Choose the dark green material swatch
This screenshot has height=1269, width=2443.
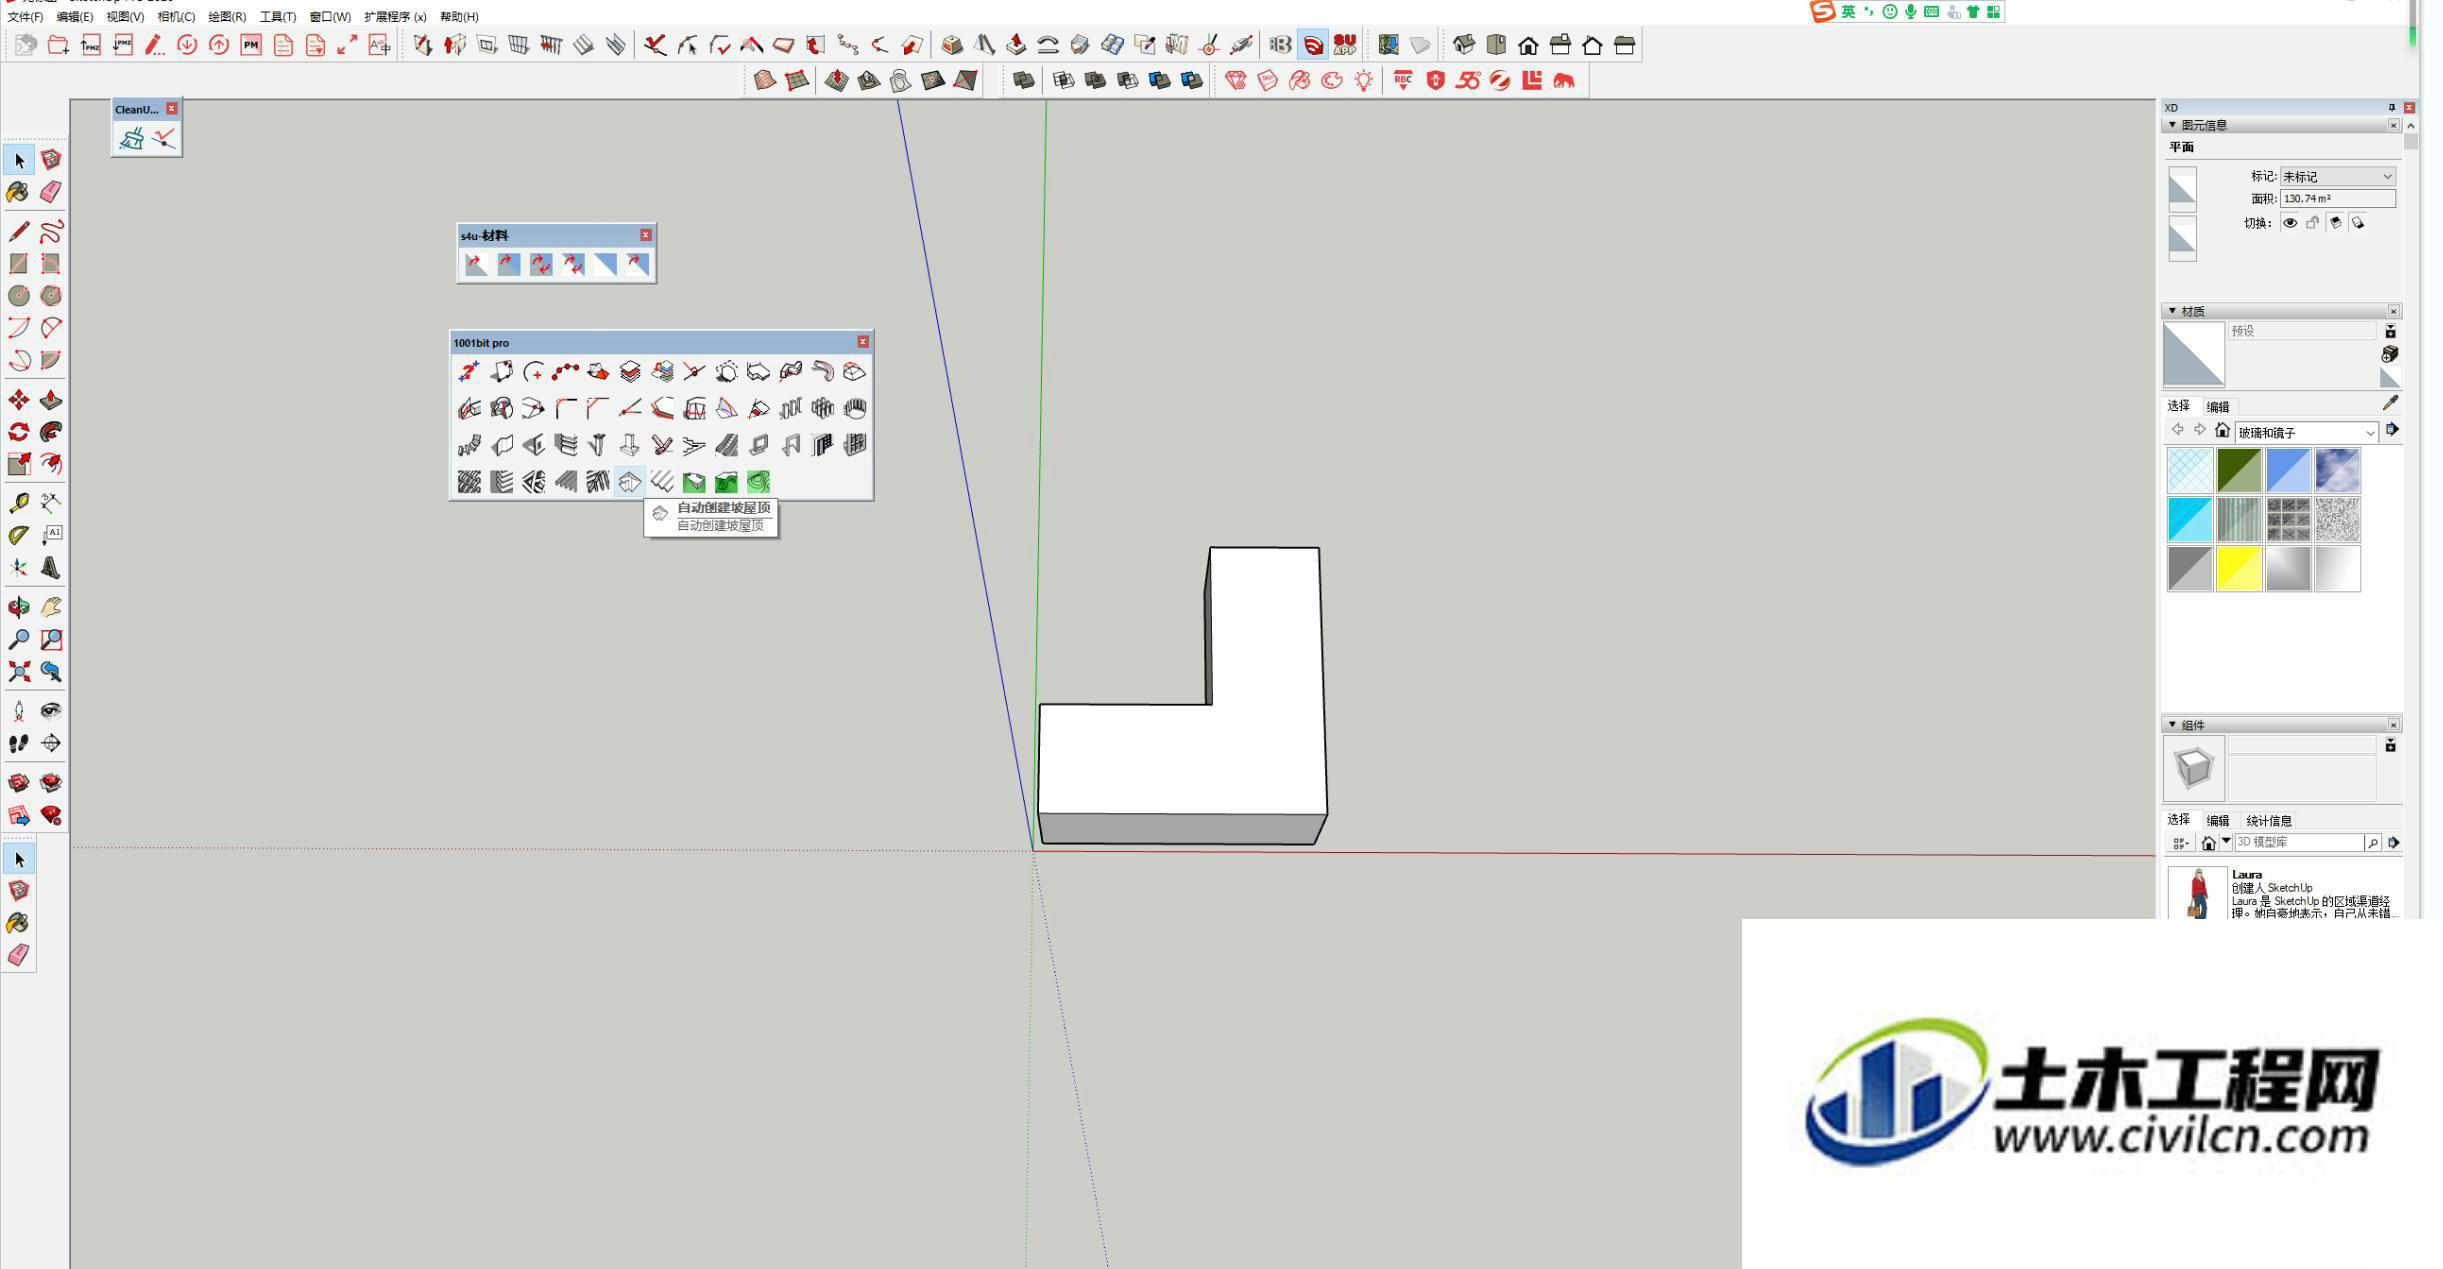coord(2239,471)
